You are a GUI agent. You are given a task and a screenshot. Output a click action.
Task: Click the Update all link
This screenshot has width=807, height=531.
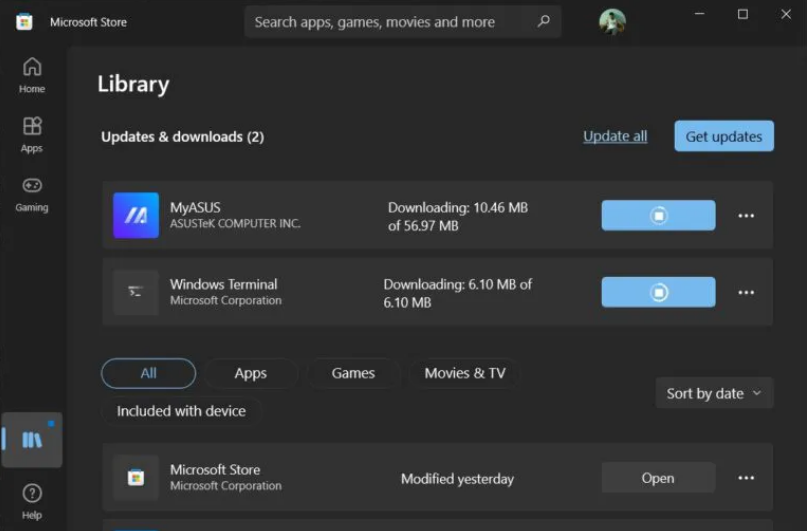[615, 136]
